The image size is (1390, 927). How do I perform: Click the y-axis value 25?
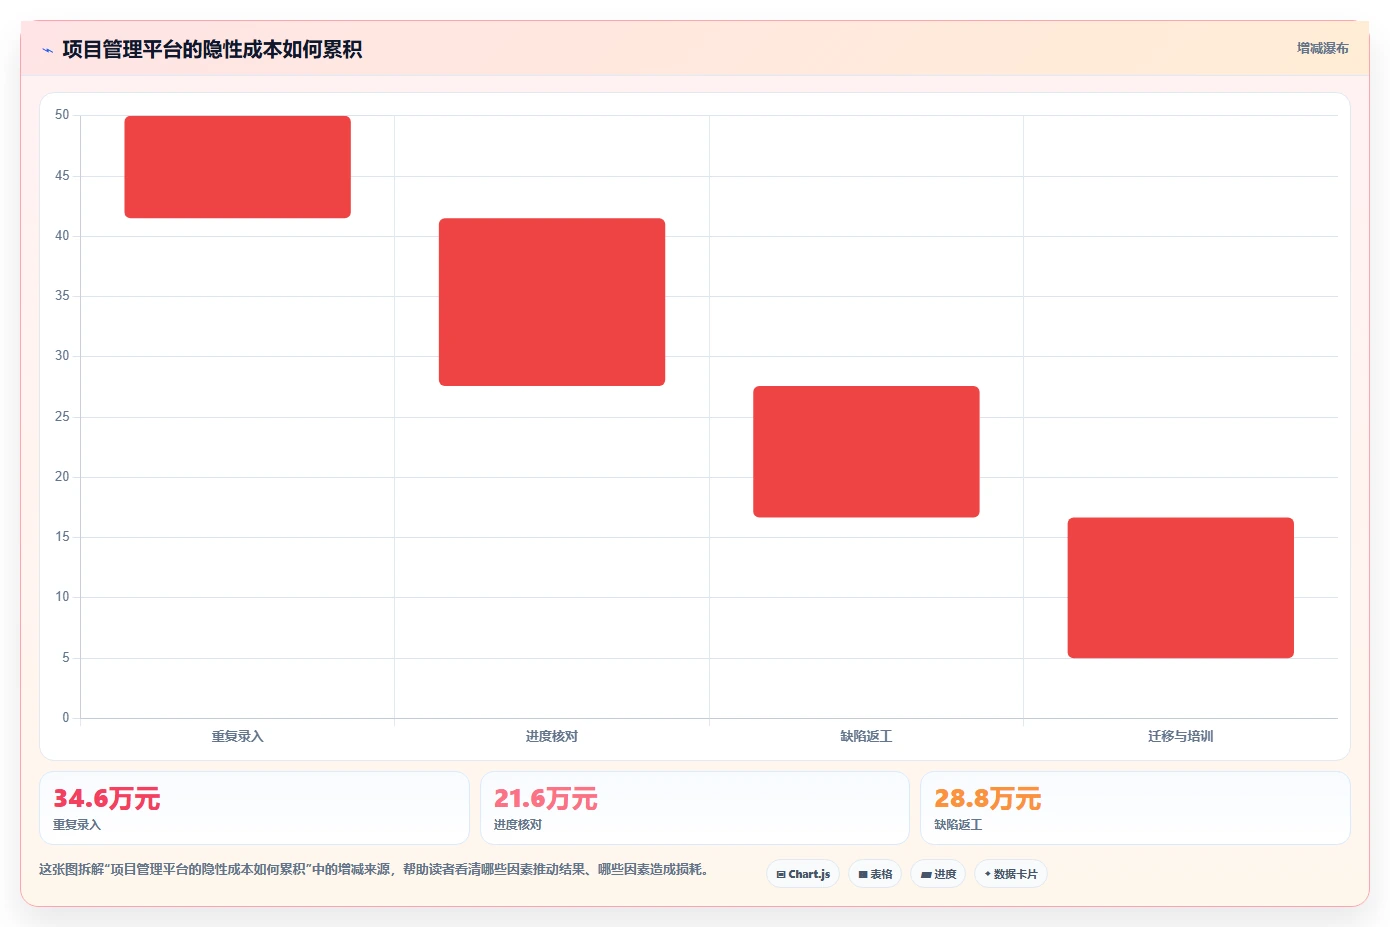click(62, 417)
